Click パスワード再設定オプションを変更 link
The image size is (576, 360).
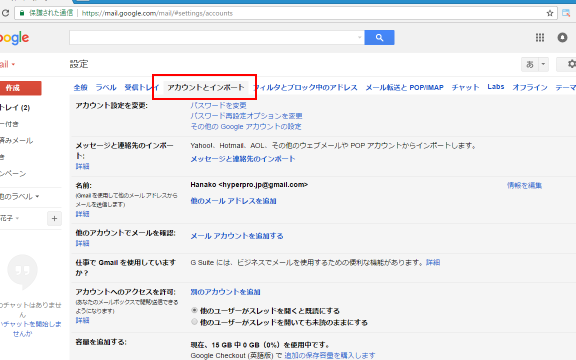point(246,116)
